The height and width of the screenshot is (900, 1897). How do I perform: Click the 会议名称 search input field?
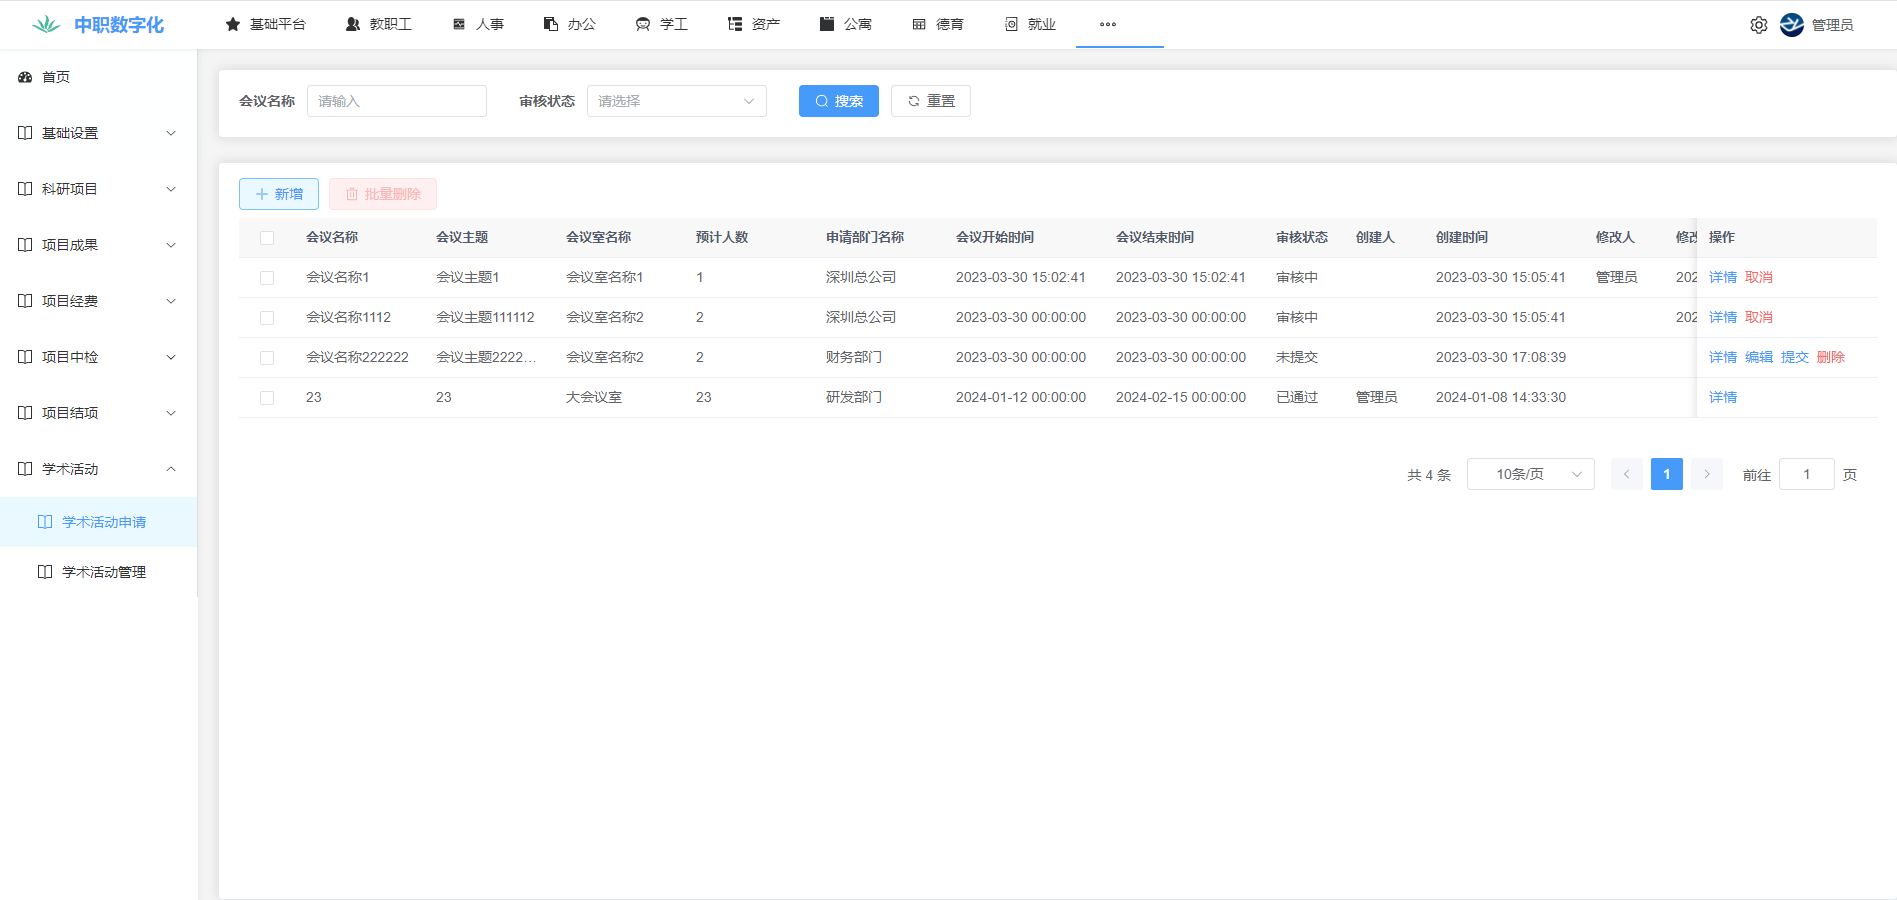[x=396, y=101]
